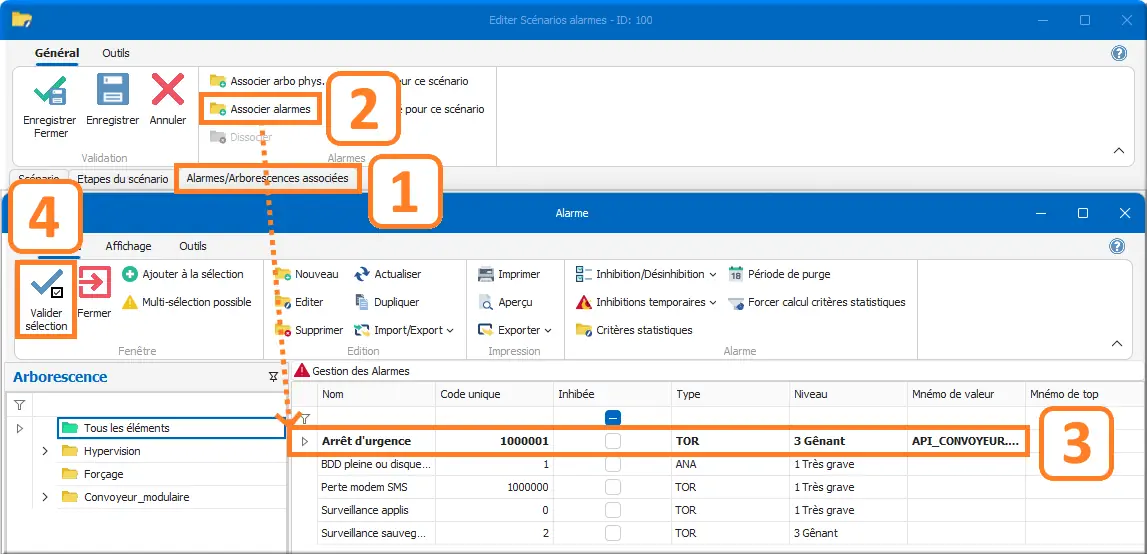The height and width of the screenshot is (554, 1147).
Task: Open Import/Export dropdown
Action: coord(404,330)
